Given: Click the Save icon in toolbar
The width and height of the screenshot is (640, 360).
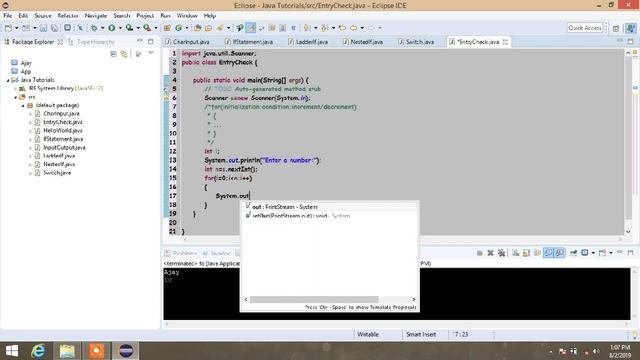Looking at the screenshot, I should click(43, 28).
